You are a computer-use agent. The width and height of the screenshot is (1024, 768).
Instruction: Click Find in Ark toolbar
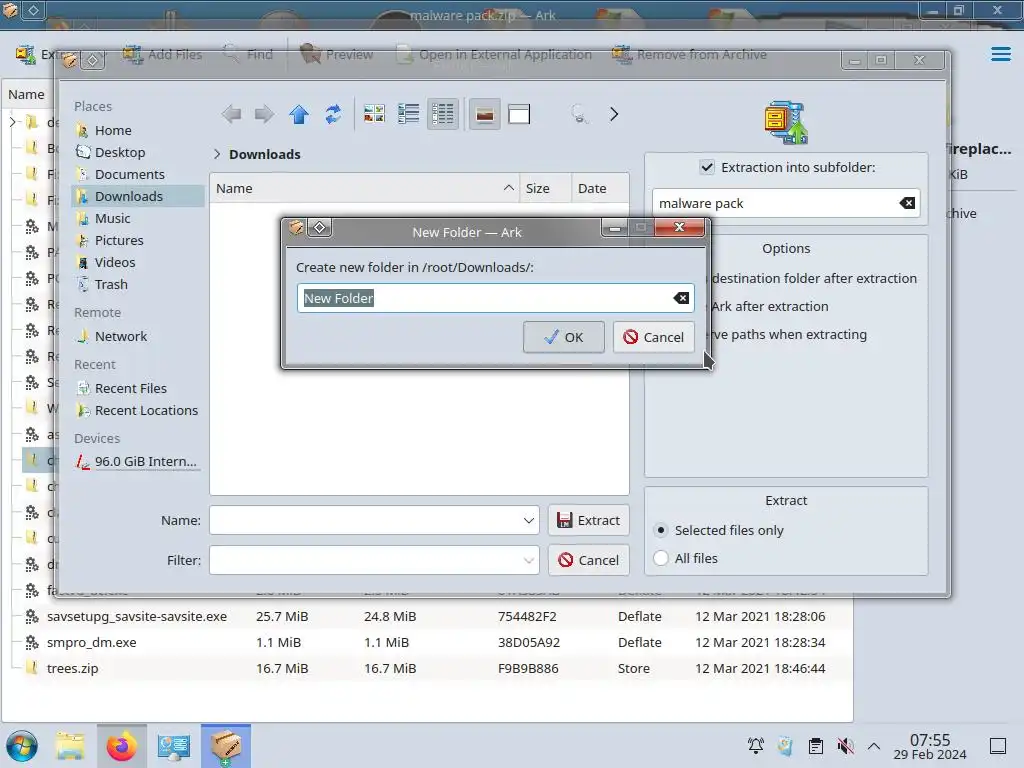click(248, 54)
